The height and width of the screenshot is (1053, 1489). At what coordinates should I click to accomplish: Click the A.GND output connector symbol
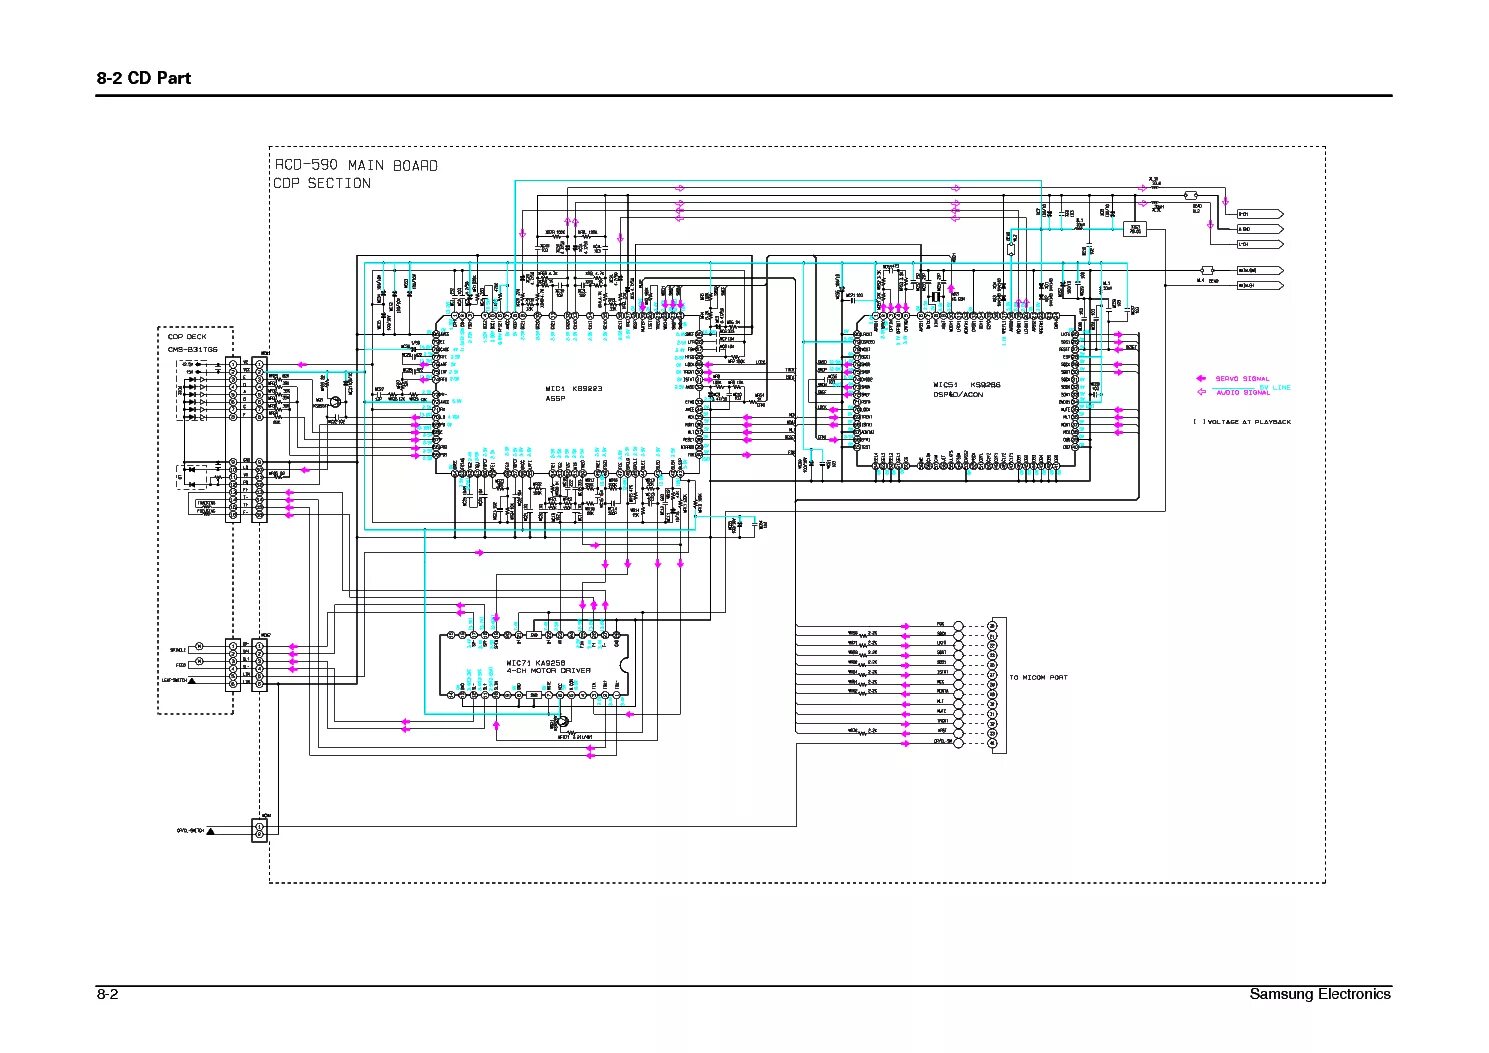coord(1260,229)
